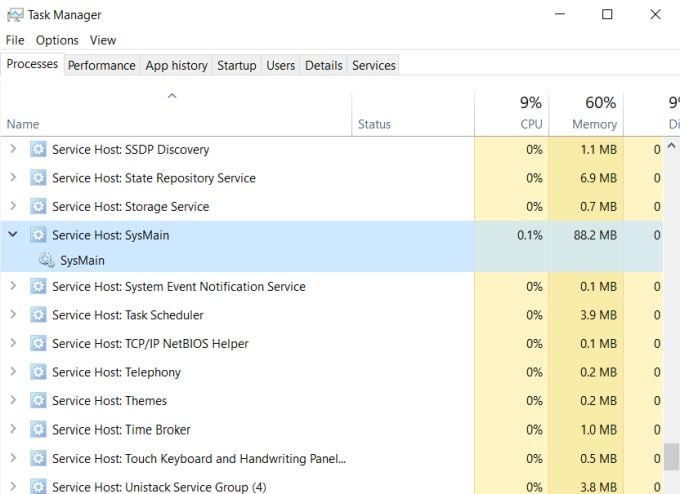Open the Options menu
680x494 pixels.
(x=57, y=40)
